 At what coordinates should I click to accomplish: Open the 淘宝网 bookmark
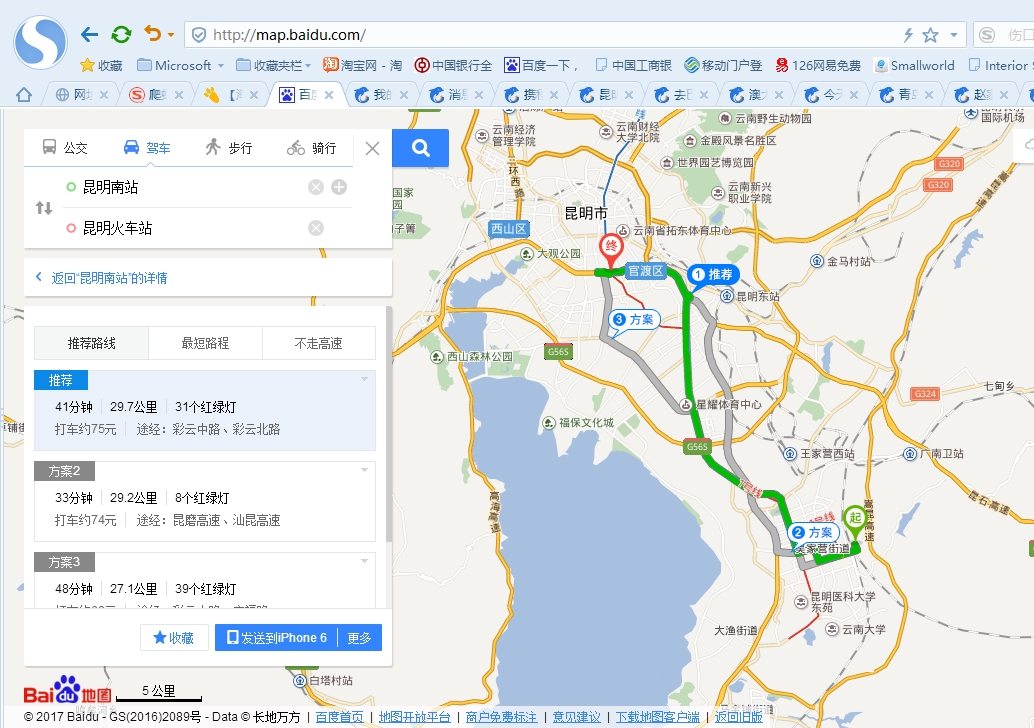[362, 65]
